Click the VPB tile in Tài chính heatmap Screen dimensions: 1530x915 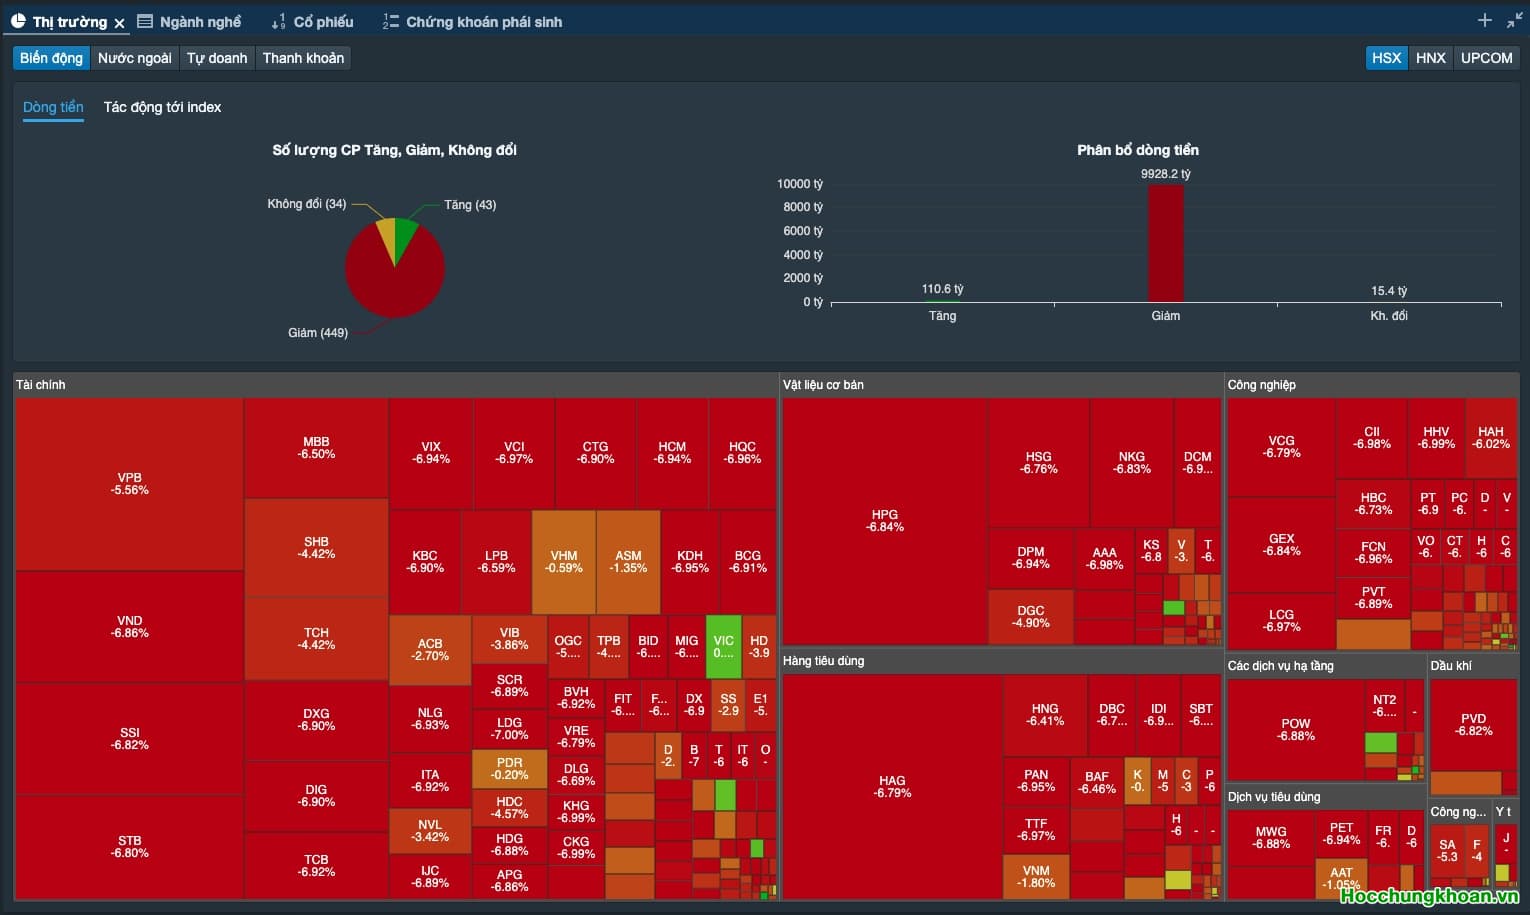(x=130, y=484)
